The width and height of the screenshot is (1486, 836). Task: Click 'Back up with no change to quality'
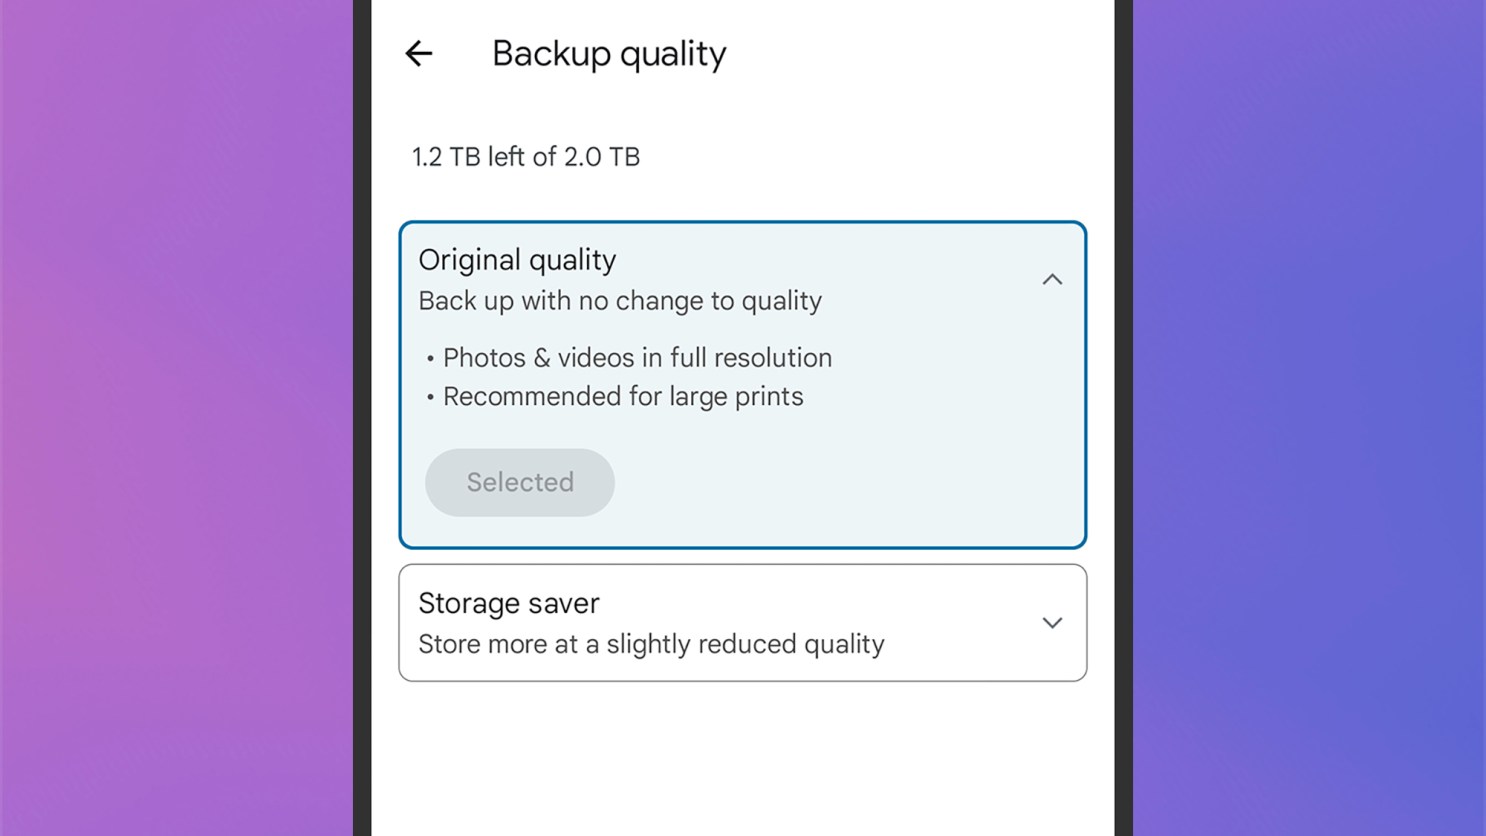click(620, 301)
